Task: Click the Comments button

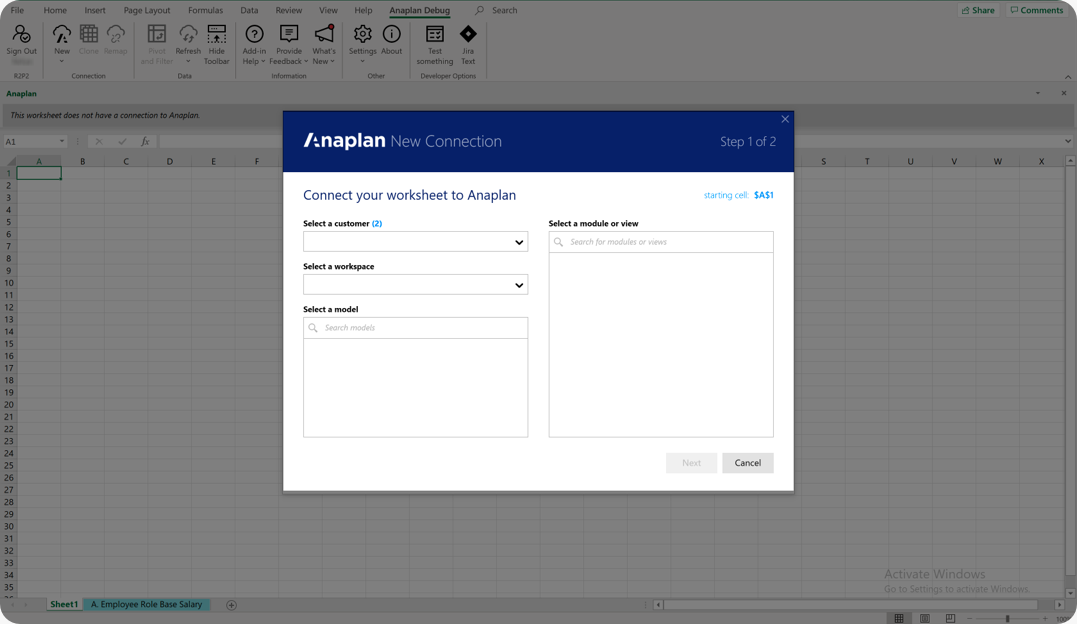Action: pos(1036,10)
